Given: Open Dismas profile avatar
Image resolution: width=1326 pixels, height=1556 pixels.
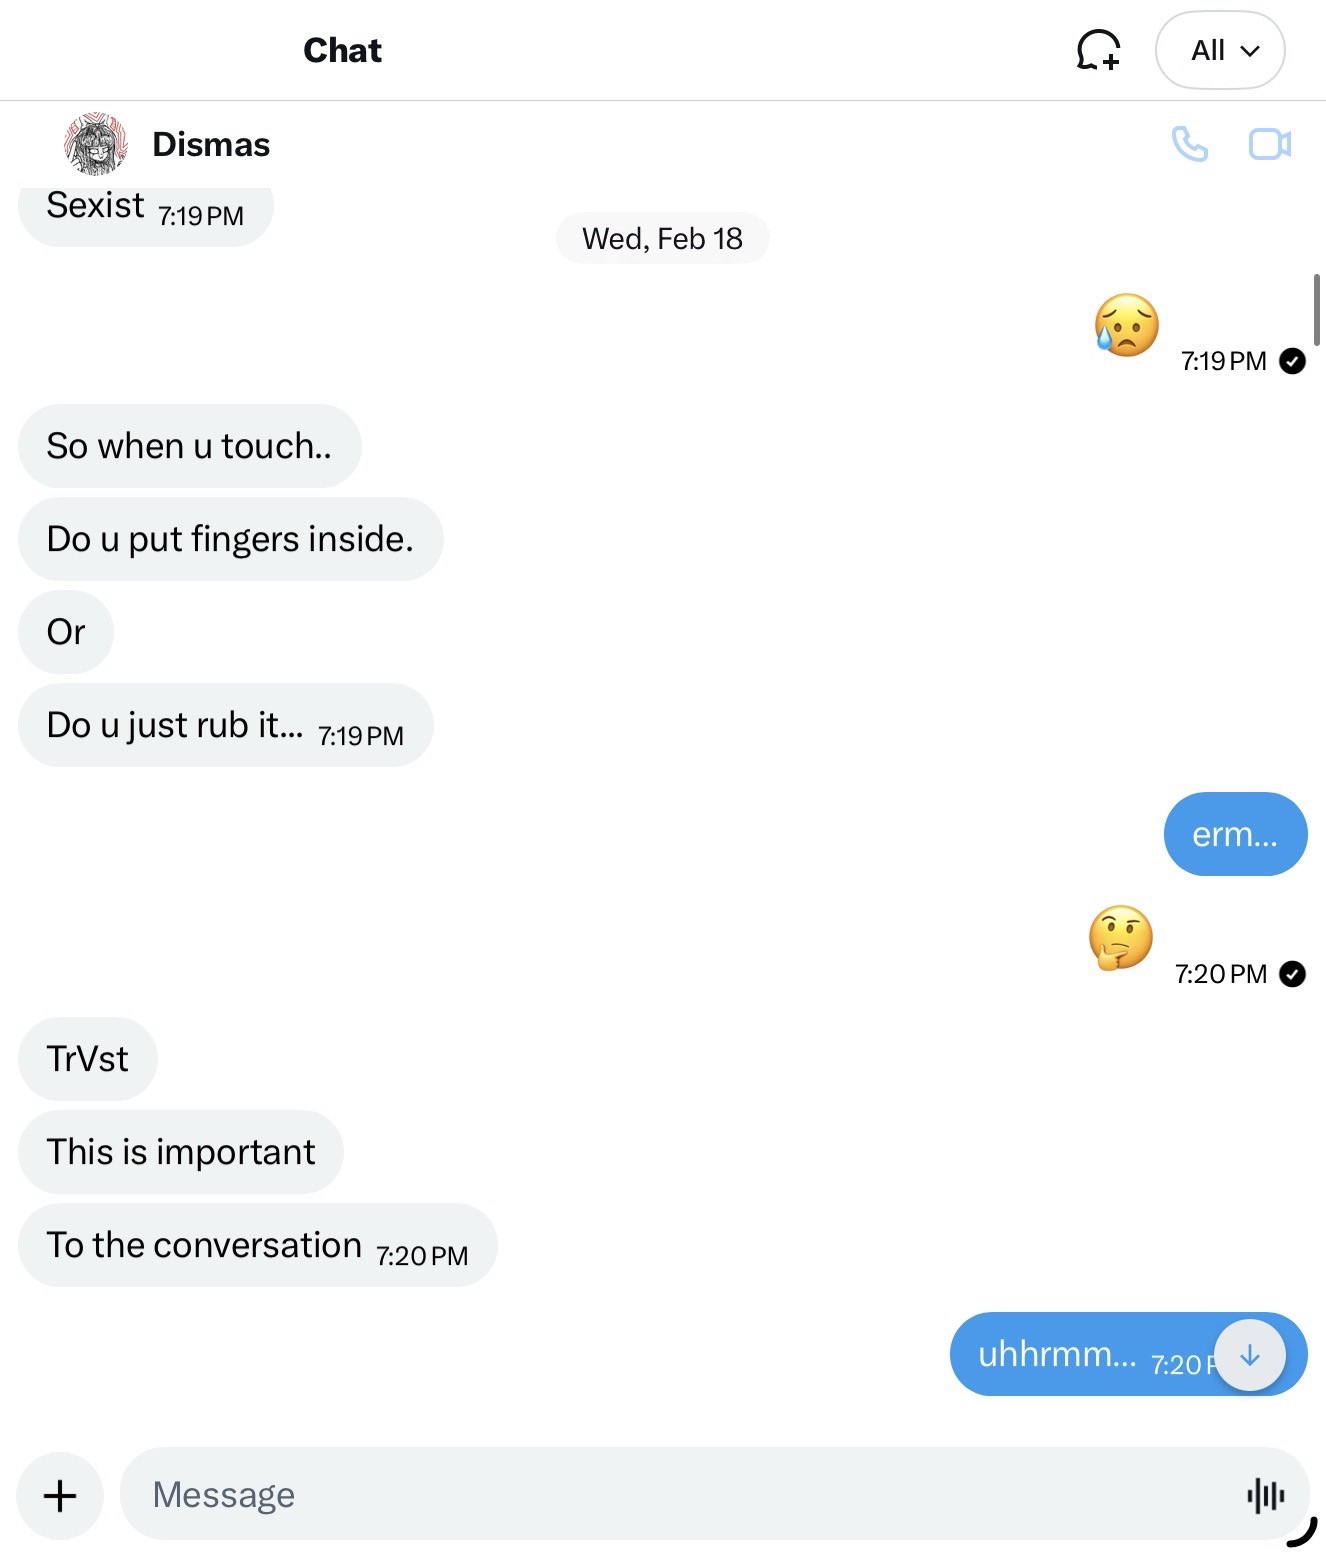Looking at the screenshot, I should (96, 144).
